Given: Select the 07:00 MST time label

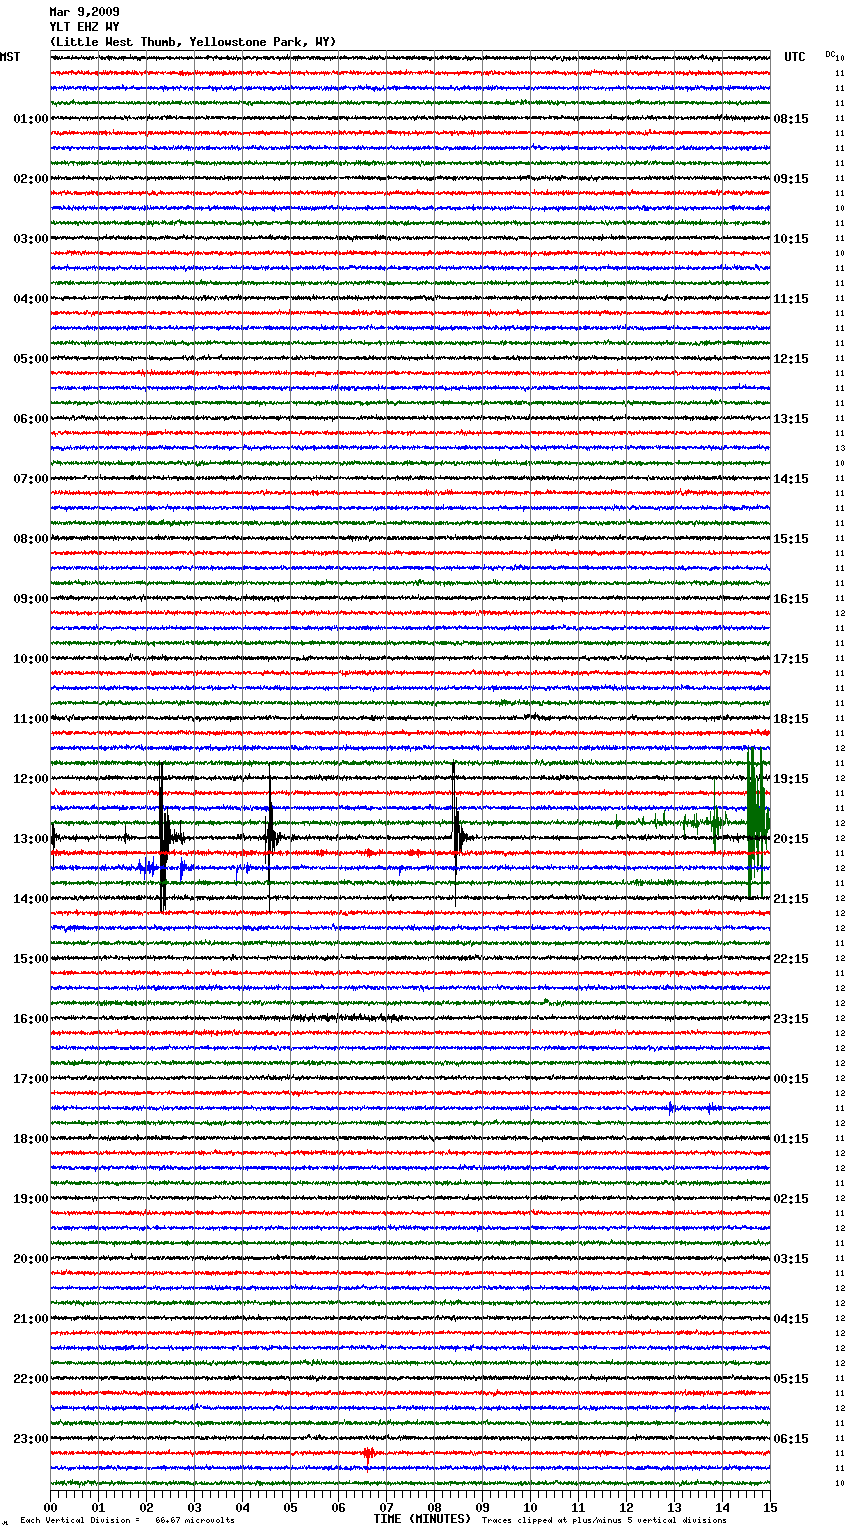Looking at the screenshot, I should (31, 479).
